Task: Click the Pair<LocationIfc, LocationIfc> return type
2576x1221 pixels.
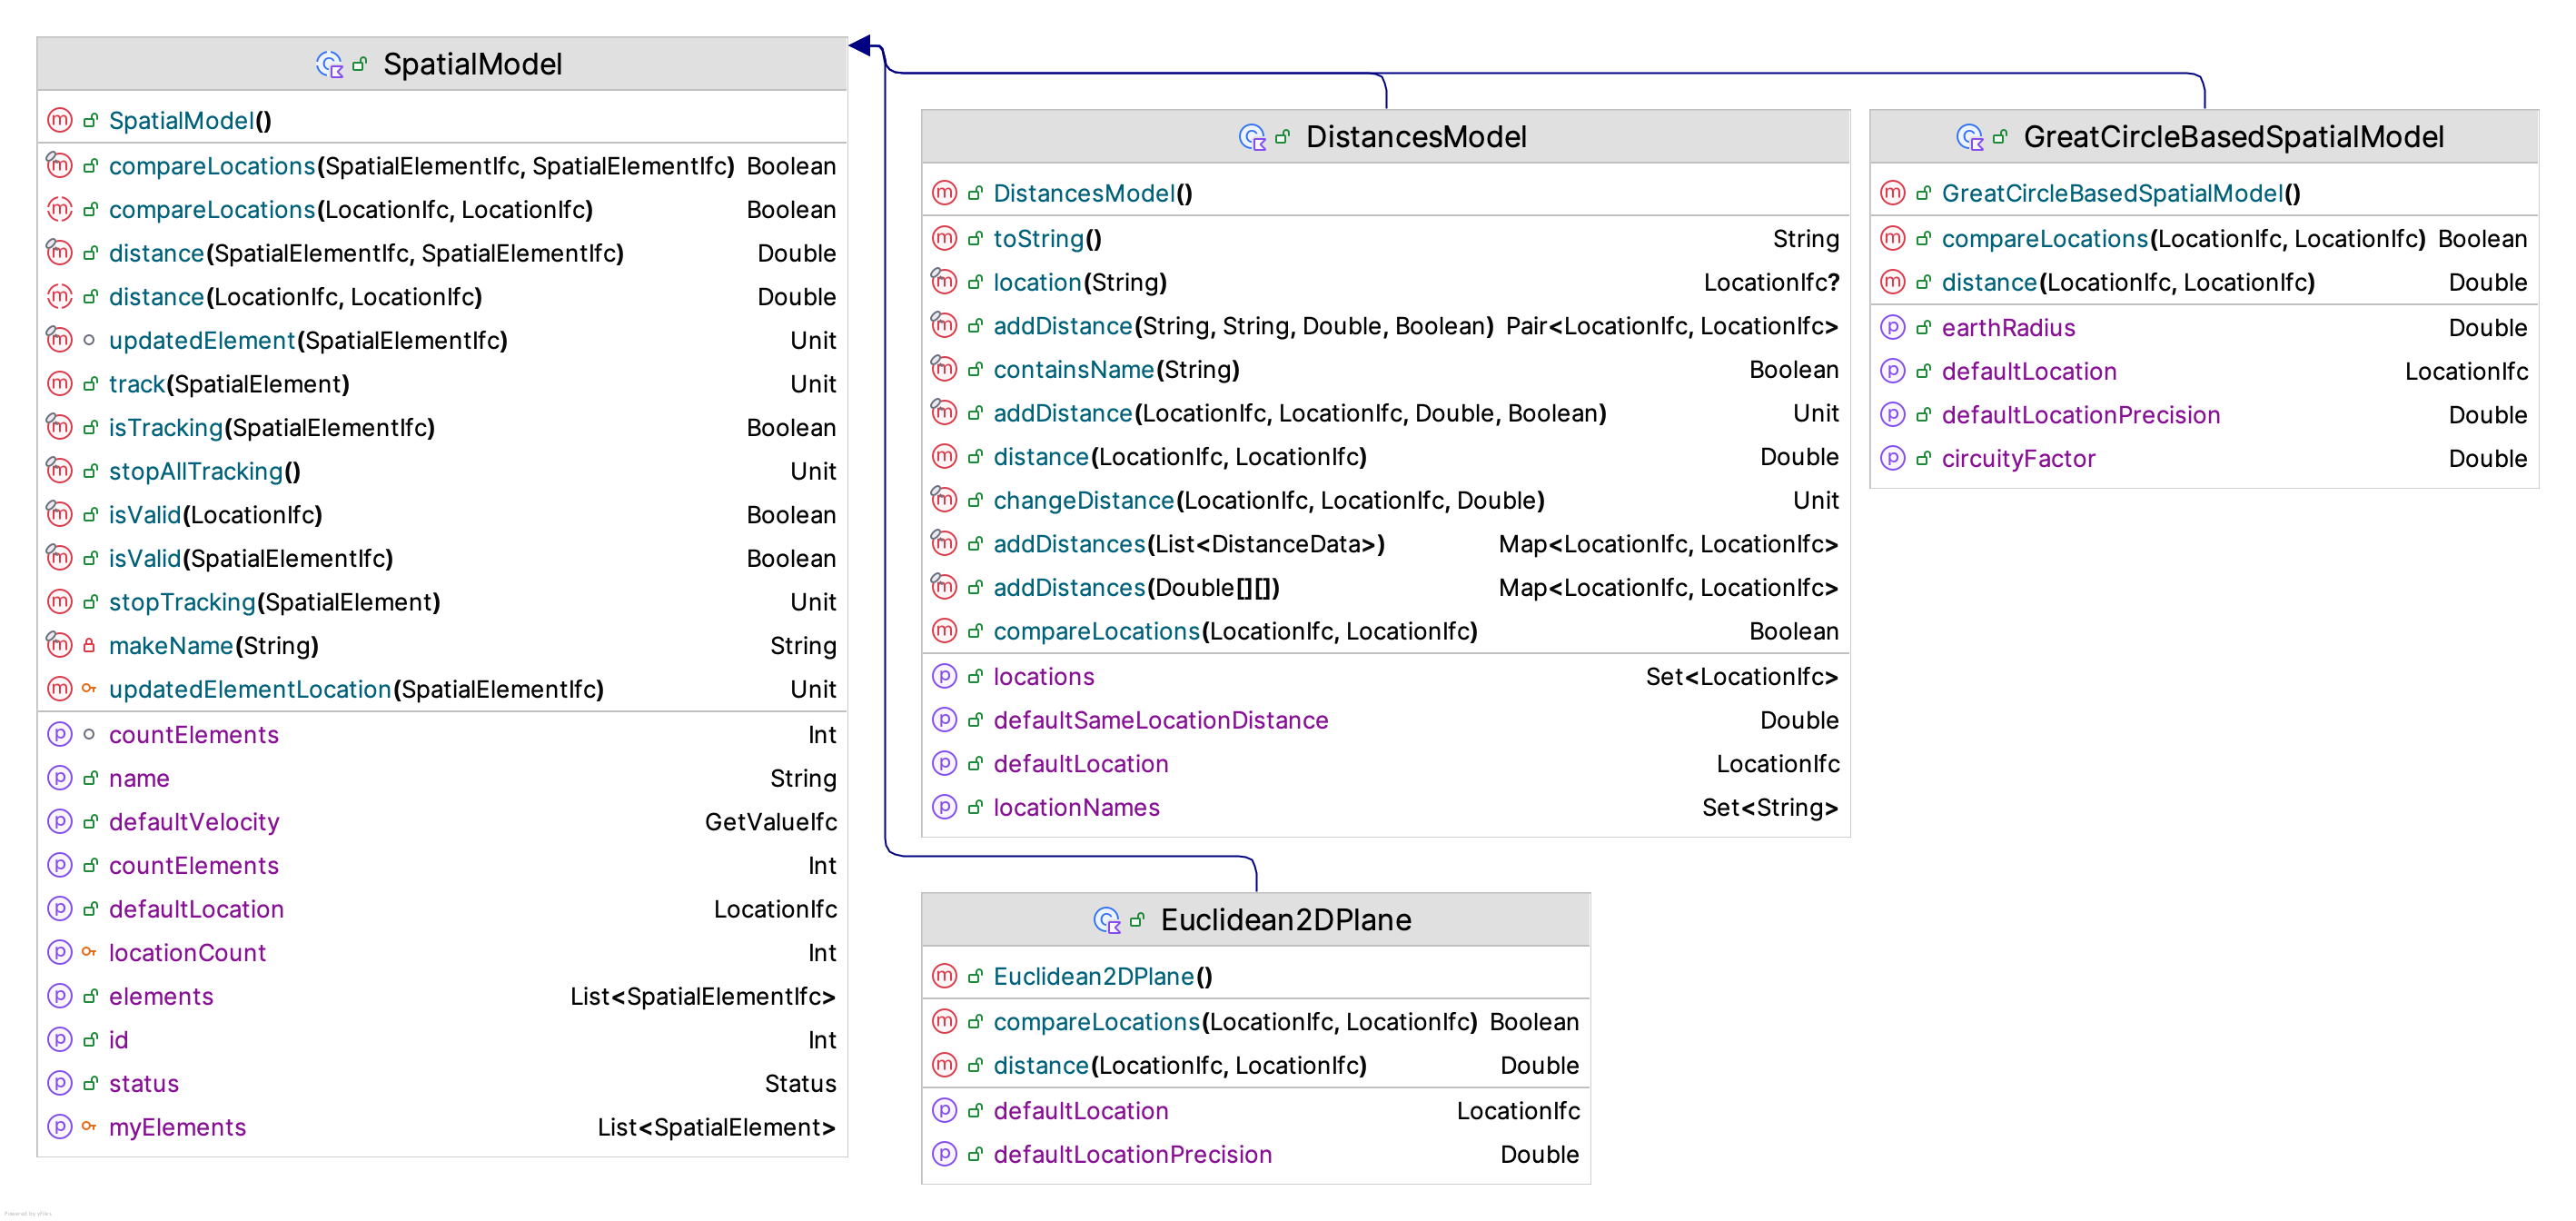Action: coord(1672,326)
